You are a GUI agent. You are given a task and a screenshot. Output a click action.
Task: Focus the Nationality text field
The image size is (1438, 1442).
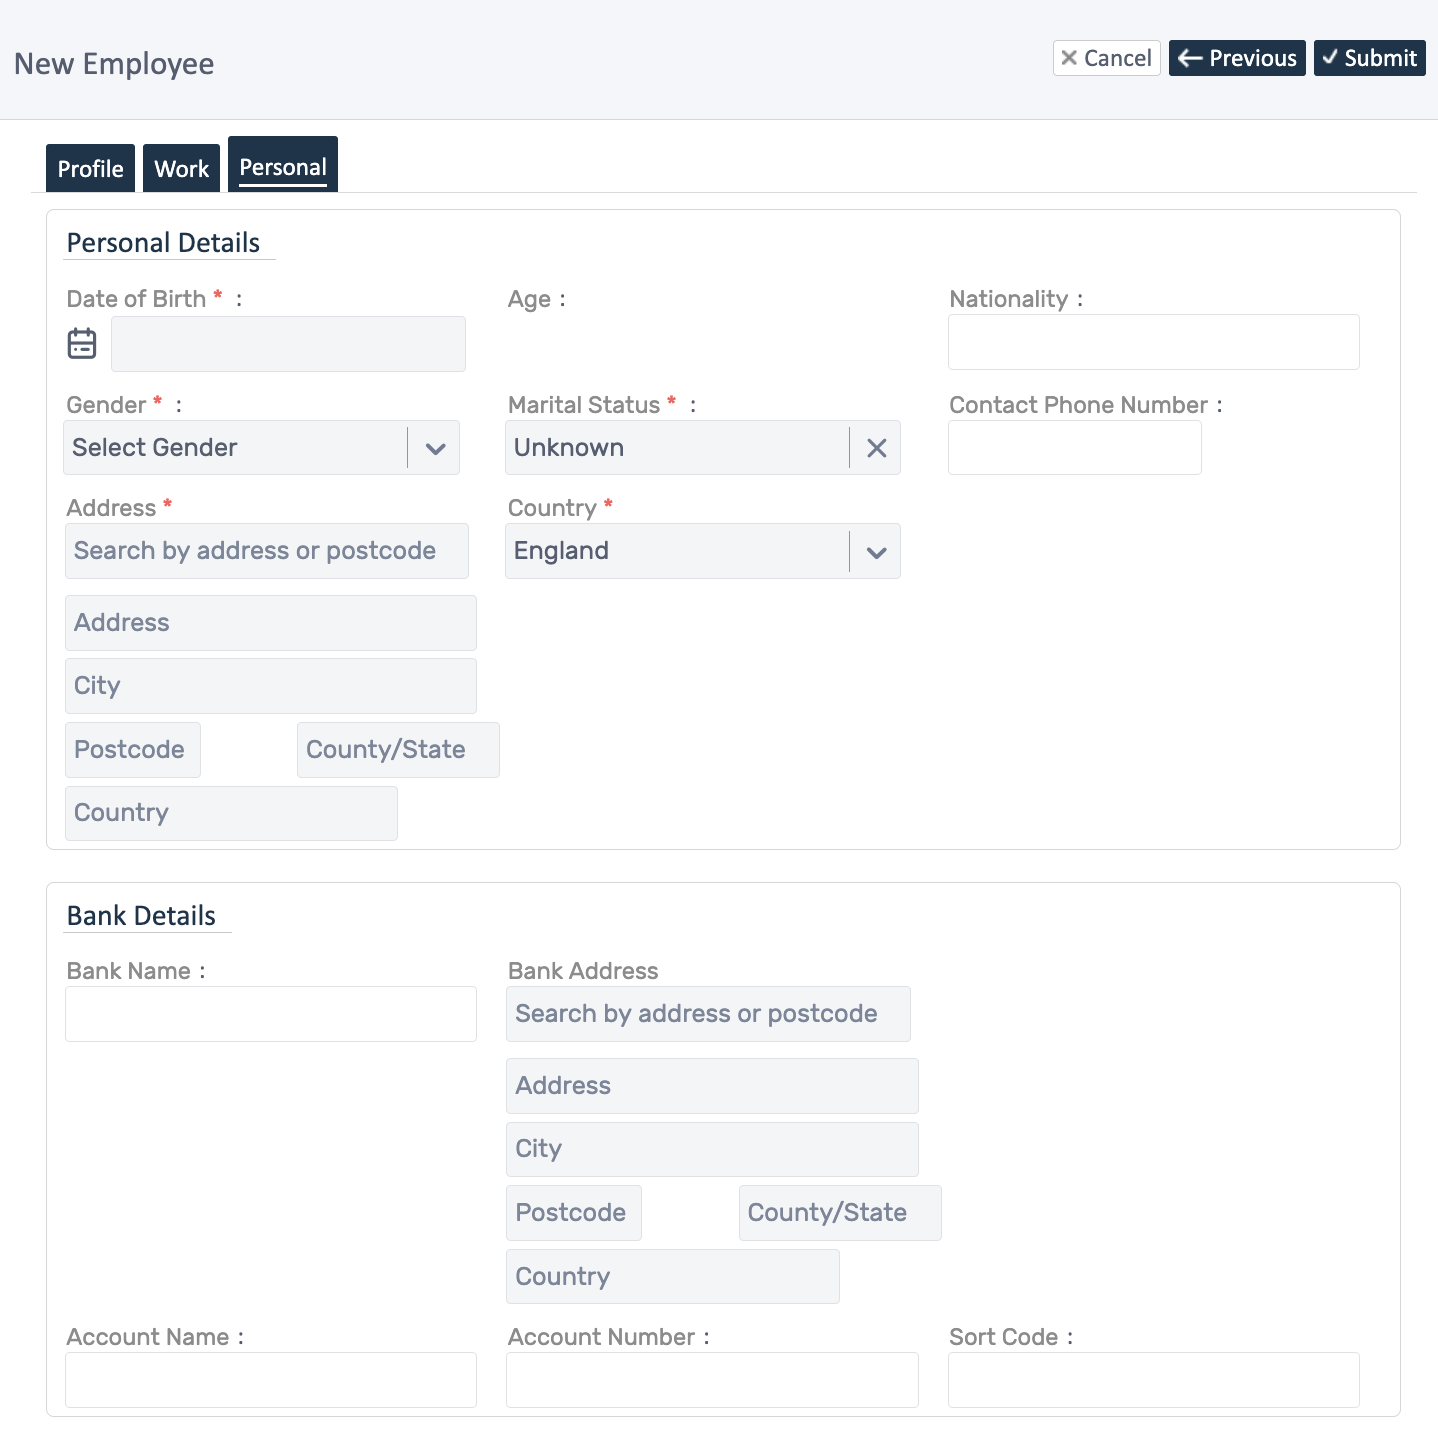[1153, 342]
